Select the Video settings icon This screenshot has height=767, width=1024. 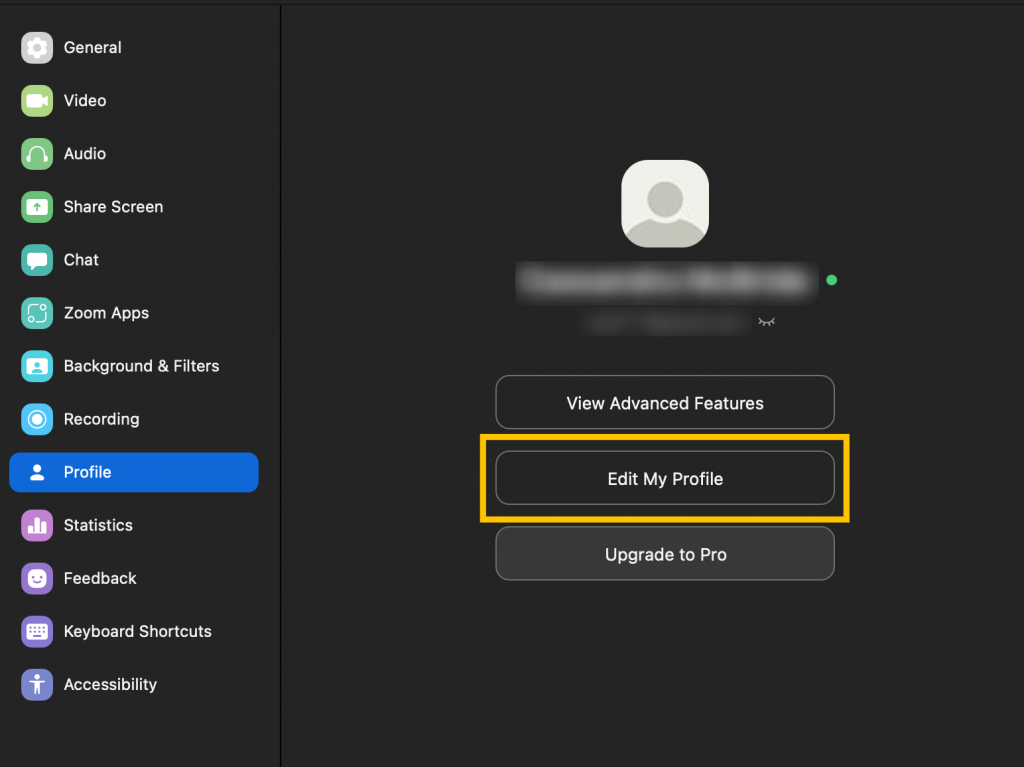coord(36,100)
